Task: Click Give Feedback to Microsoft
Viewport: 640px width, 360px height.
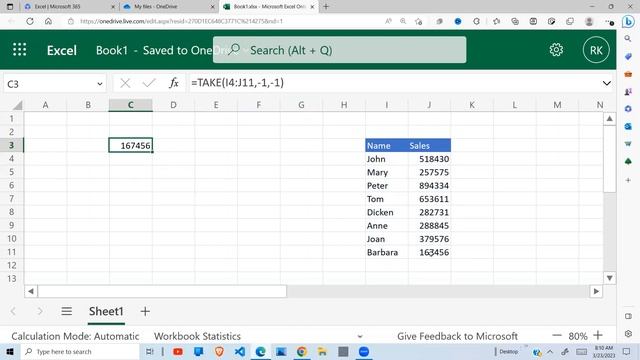Action: click(457, 336)
